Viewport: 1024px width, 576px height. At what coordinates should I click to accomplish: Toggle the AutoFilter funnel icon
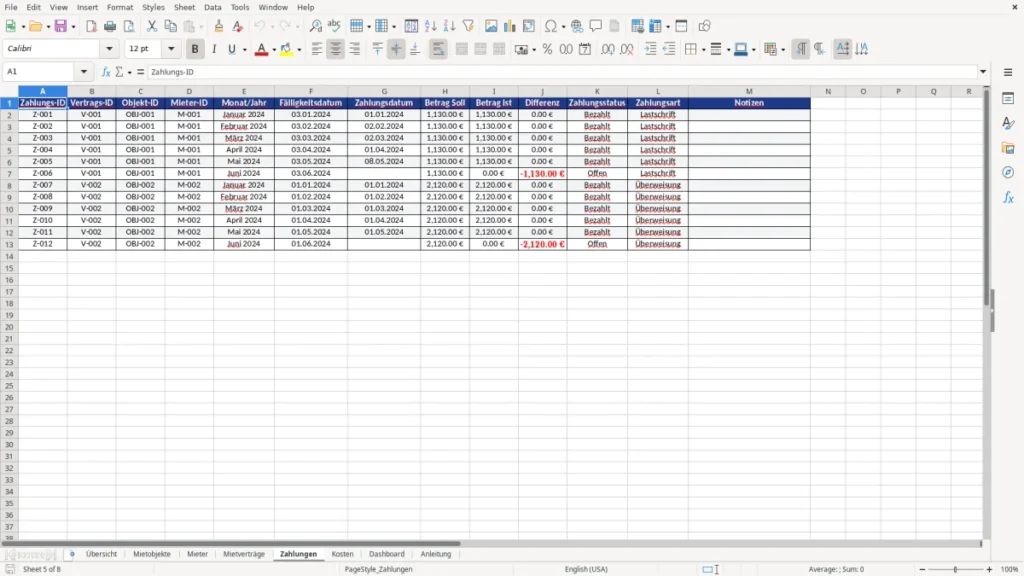click(468, 26)
